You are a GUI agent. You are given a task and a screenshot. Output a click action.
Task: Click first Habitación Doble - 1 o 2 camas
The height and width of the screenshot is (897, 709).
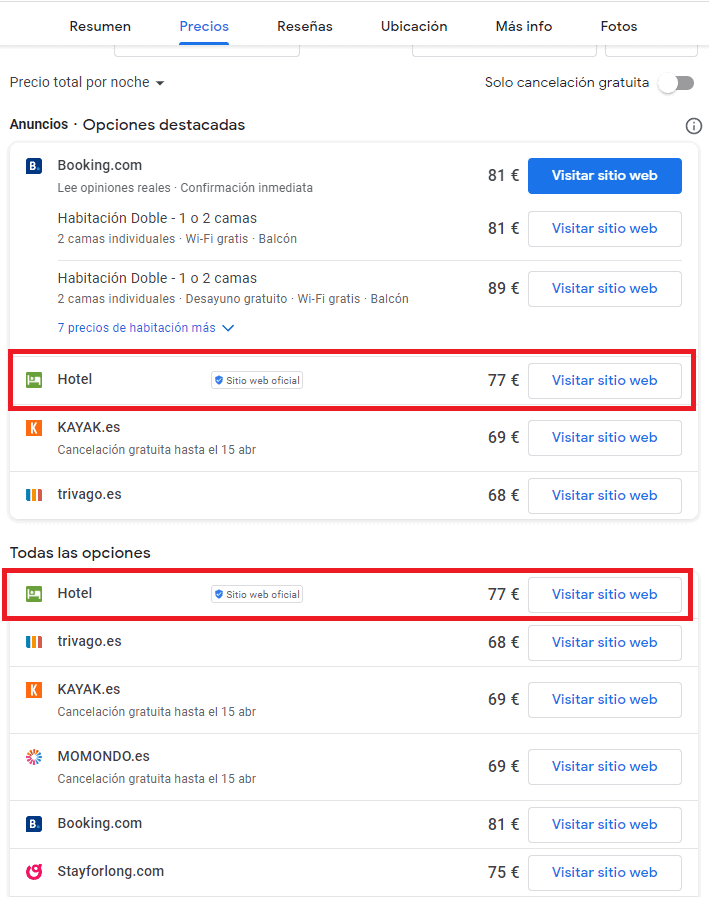157,219
